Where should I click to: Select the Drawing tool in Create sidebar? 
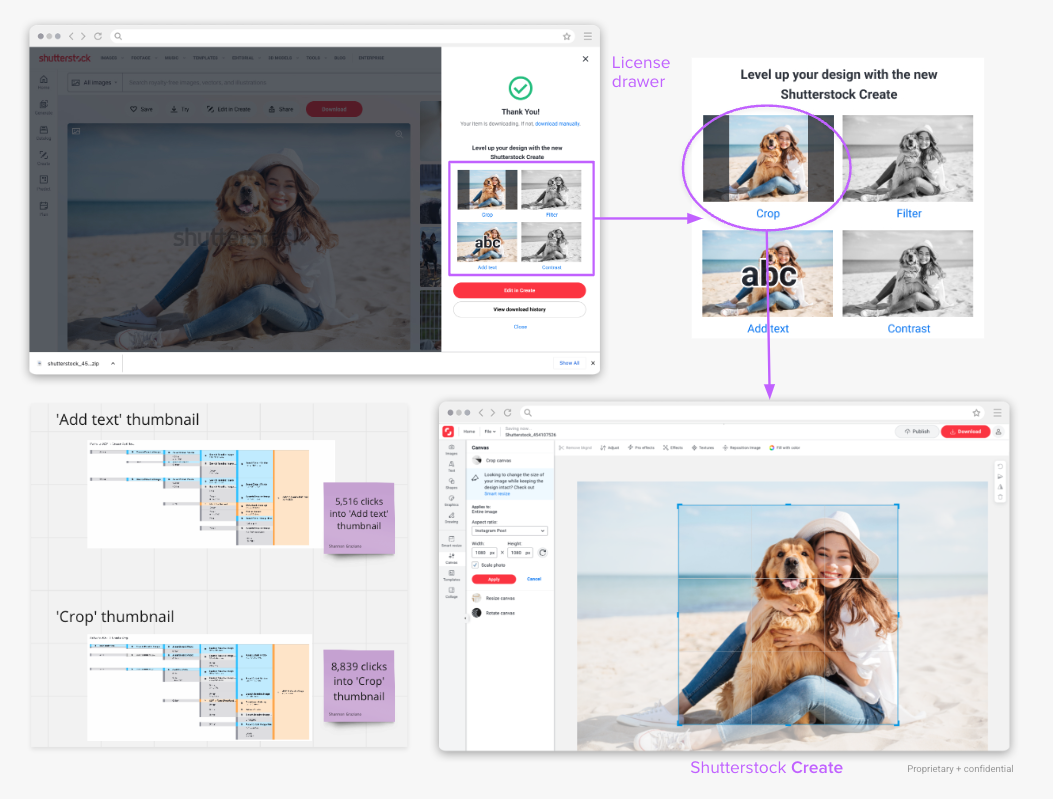pos(451,518)
